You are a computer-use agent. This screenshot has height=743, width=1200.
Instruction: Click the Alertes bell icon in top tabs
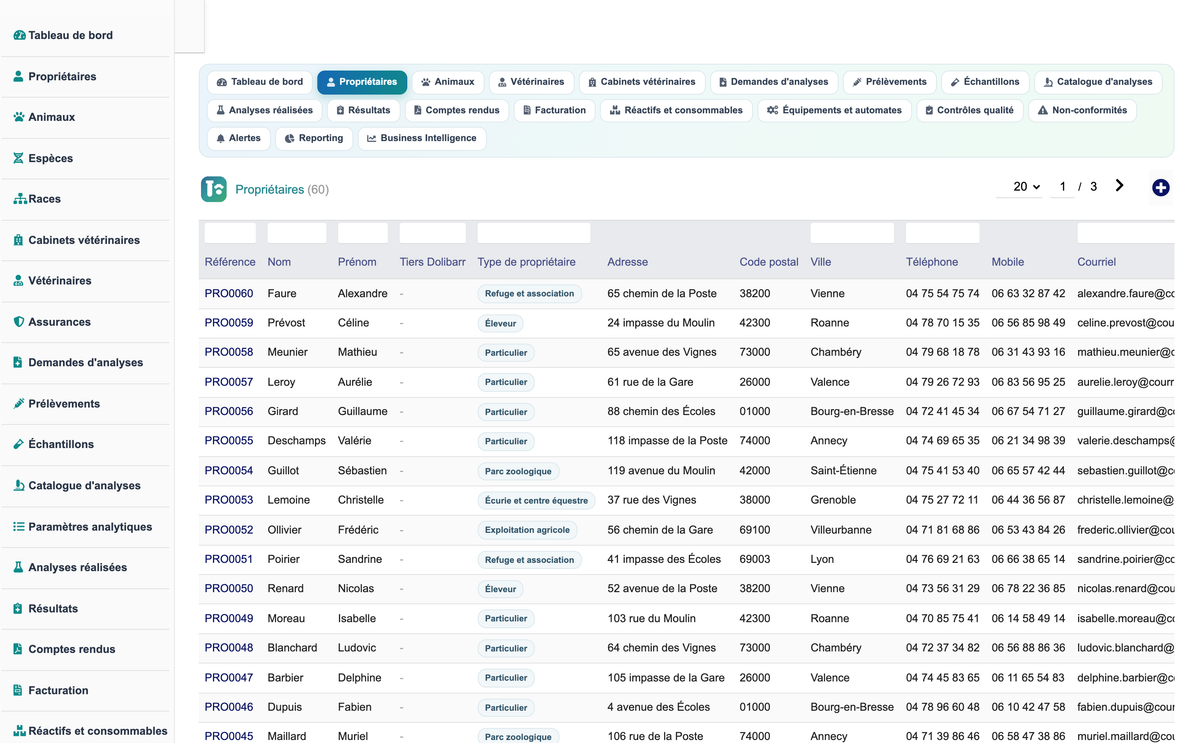pyautogui.click(x=221, y=139)
